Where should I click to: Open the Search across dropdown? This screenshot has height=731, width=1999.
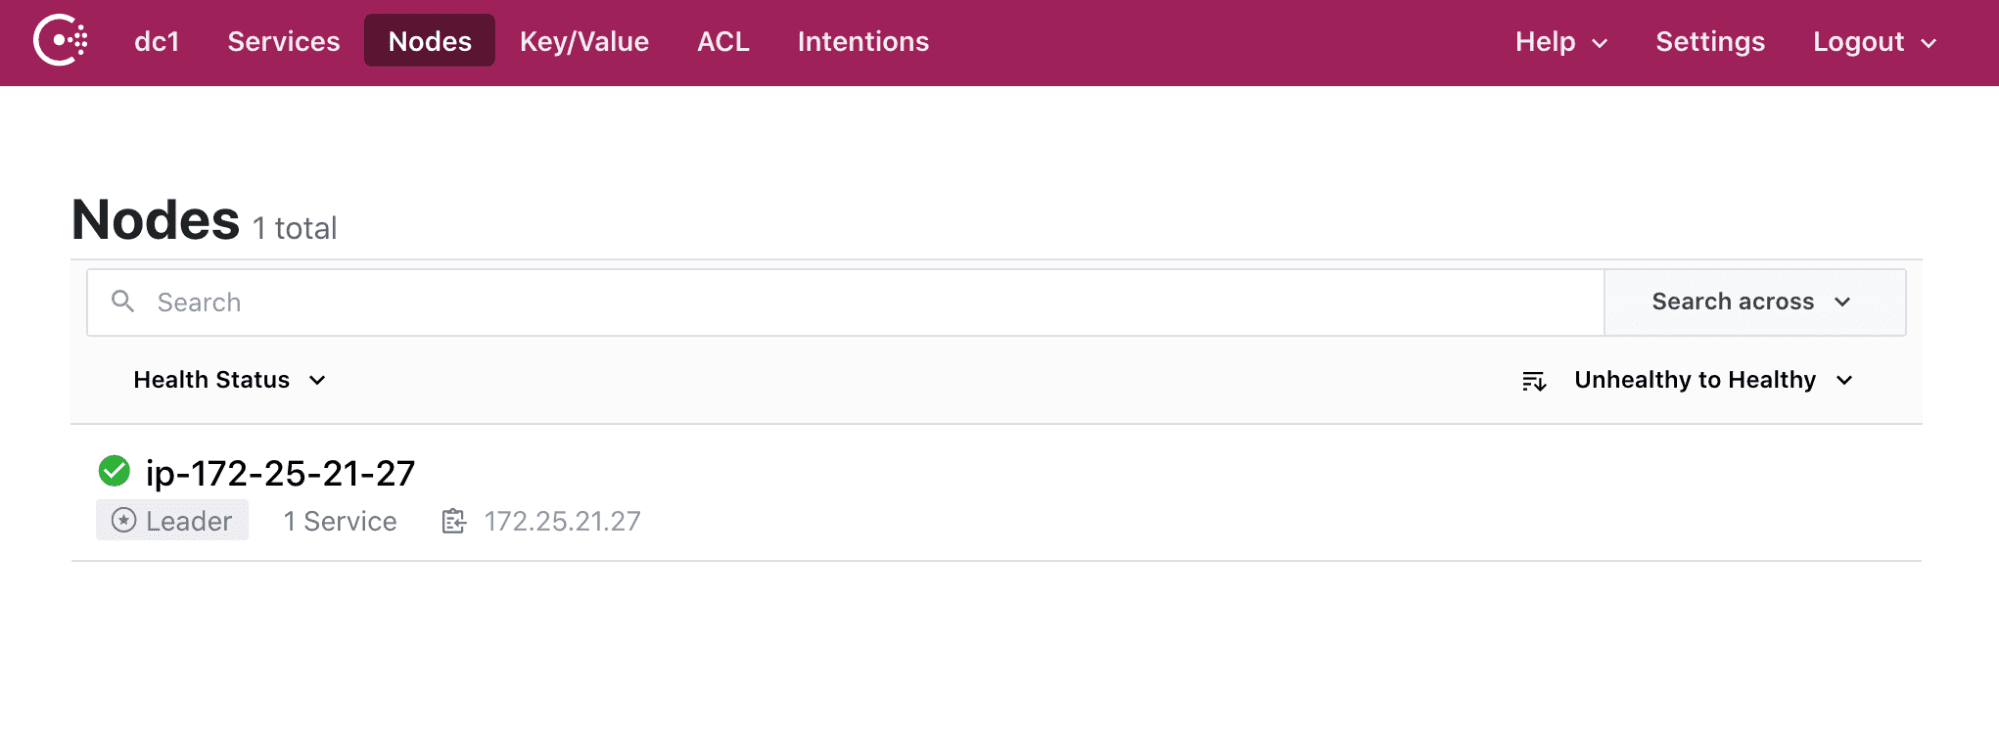click(x=1752, y=302)
